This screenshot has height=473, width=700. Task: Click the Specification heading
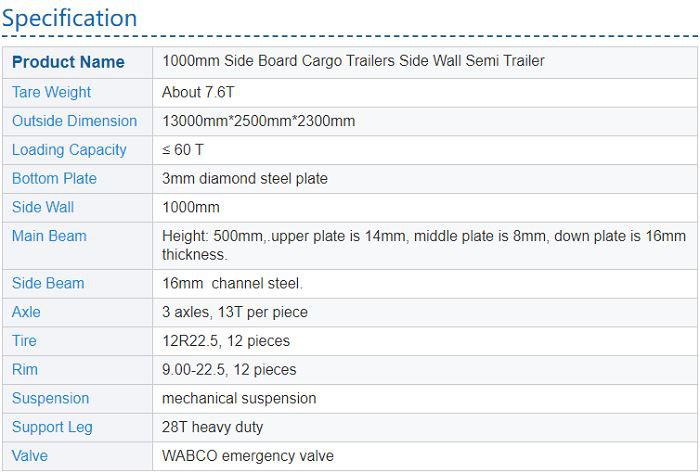pos(69,18)
